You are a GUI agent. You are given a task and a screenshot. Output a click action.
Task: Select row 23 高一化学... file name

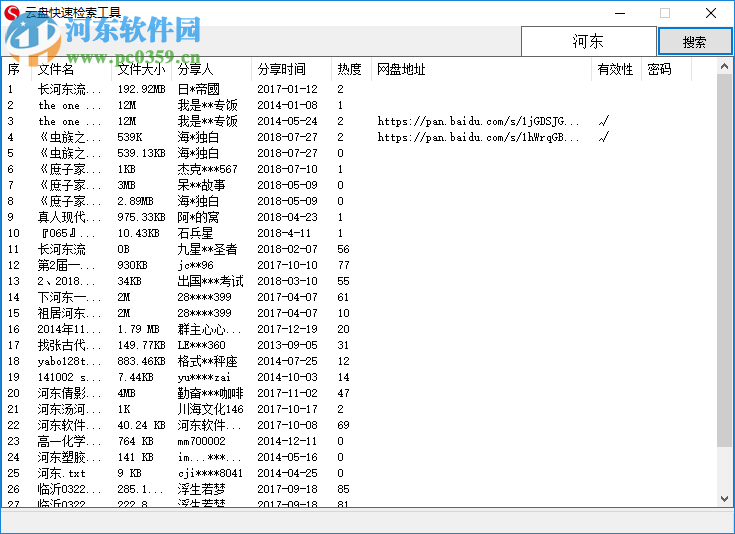point(69,441)
